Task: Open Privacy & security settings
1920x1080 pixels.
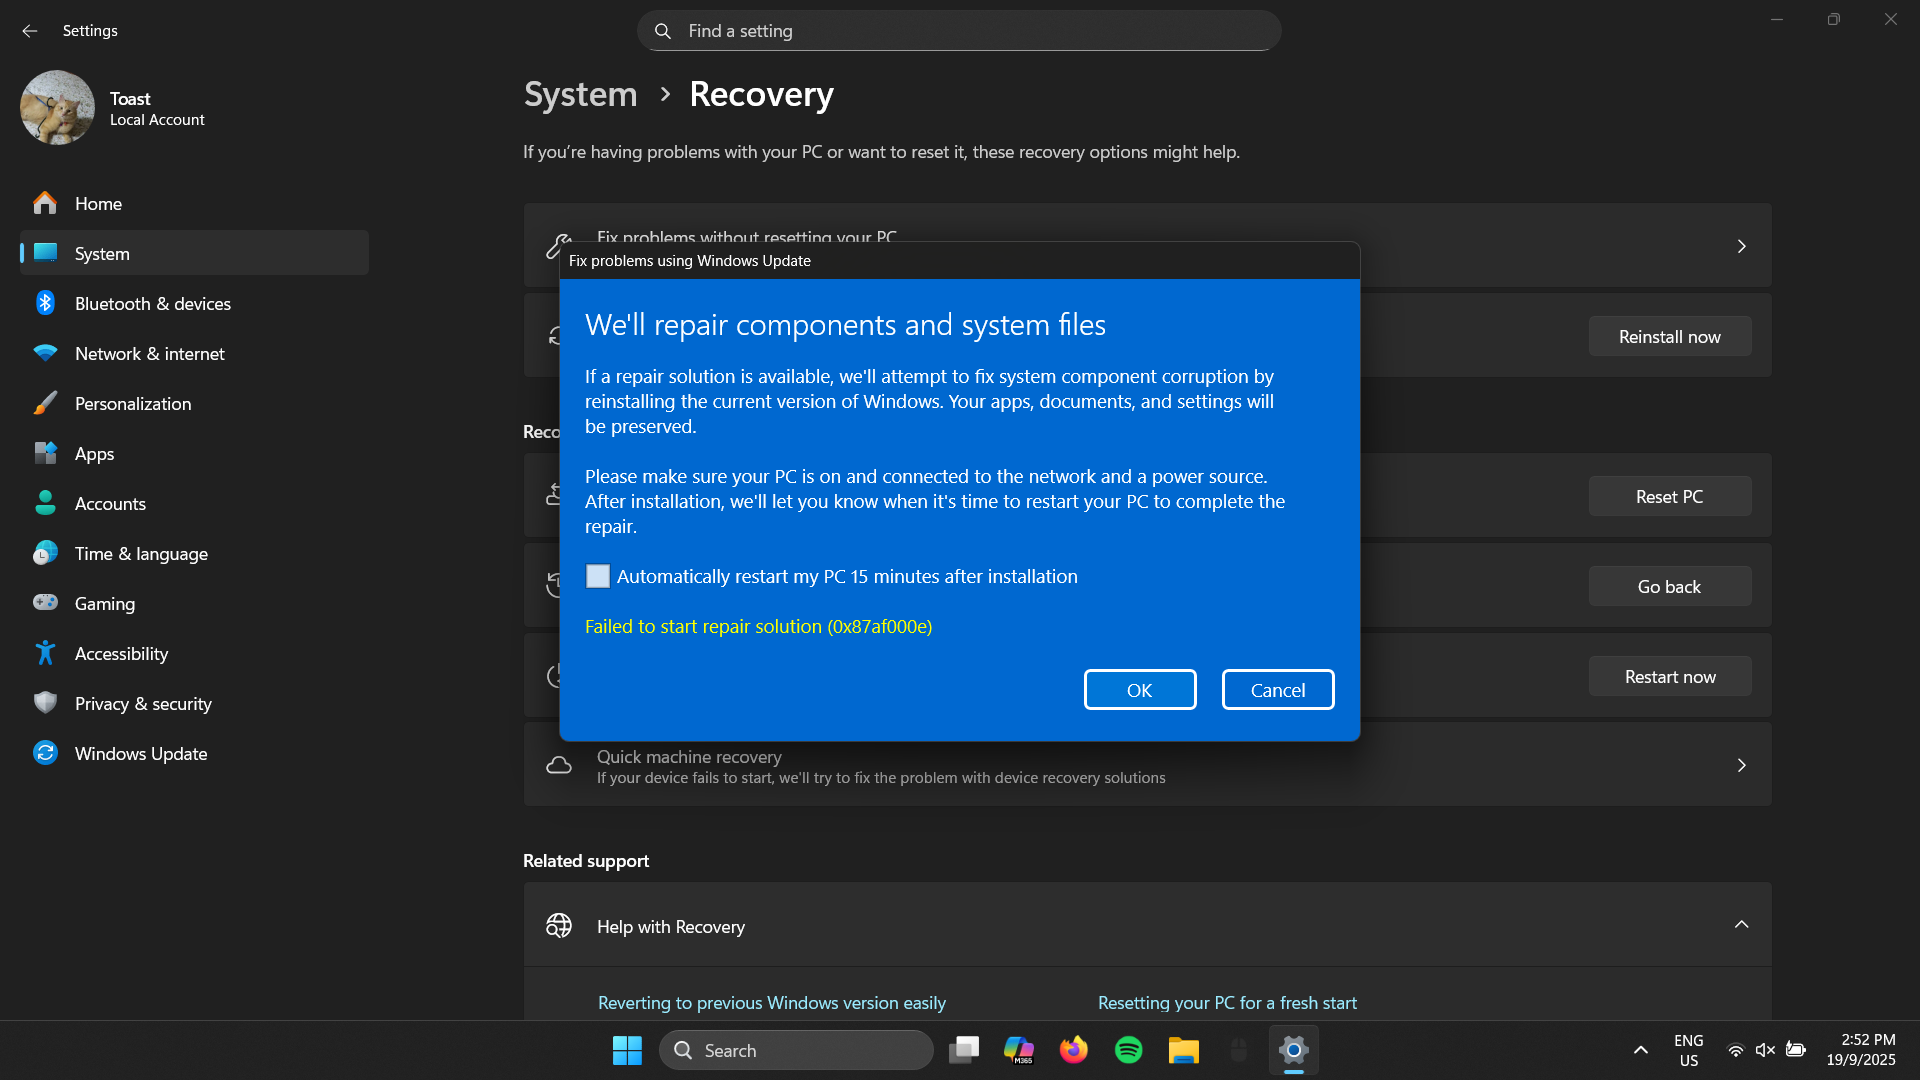Action: 142,703
